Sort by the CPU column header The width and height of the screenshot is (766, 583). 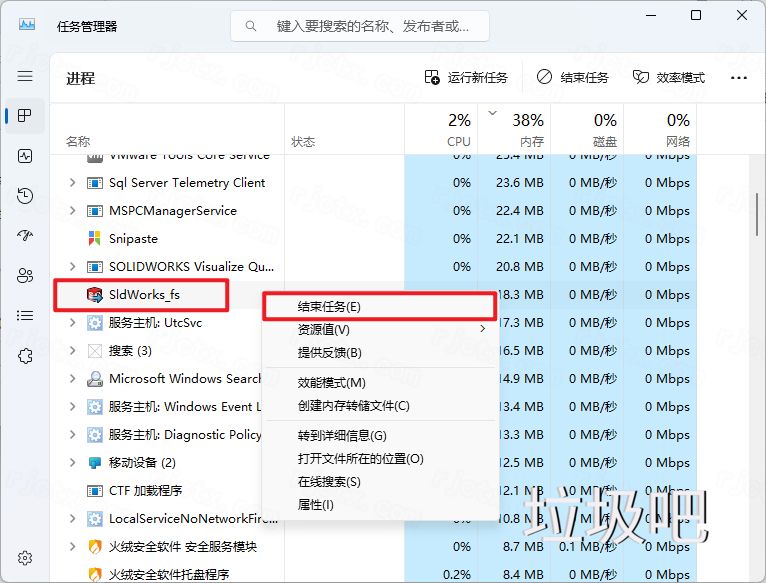click(x=441, y=130)
